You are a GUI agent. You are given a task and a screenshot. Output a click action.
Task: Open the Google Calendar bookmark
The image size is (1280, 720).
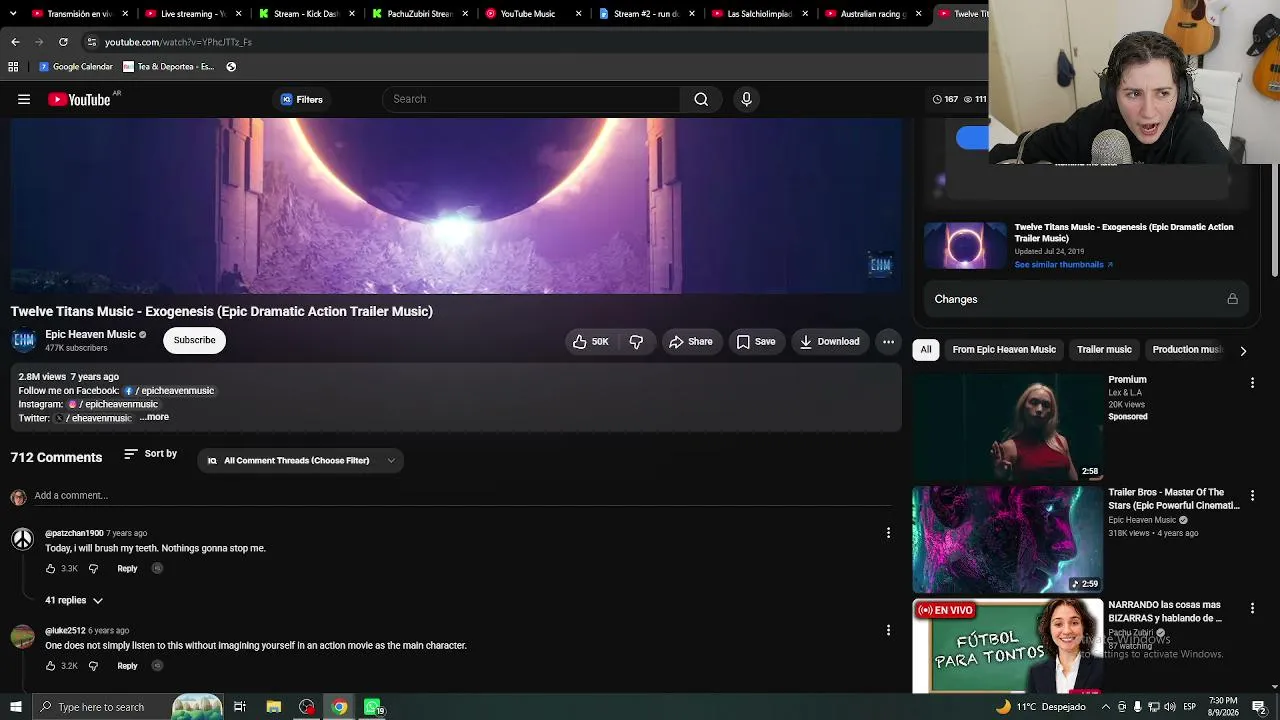[x=76, y=67]
